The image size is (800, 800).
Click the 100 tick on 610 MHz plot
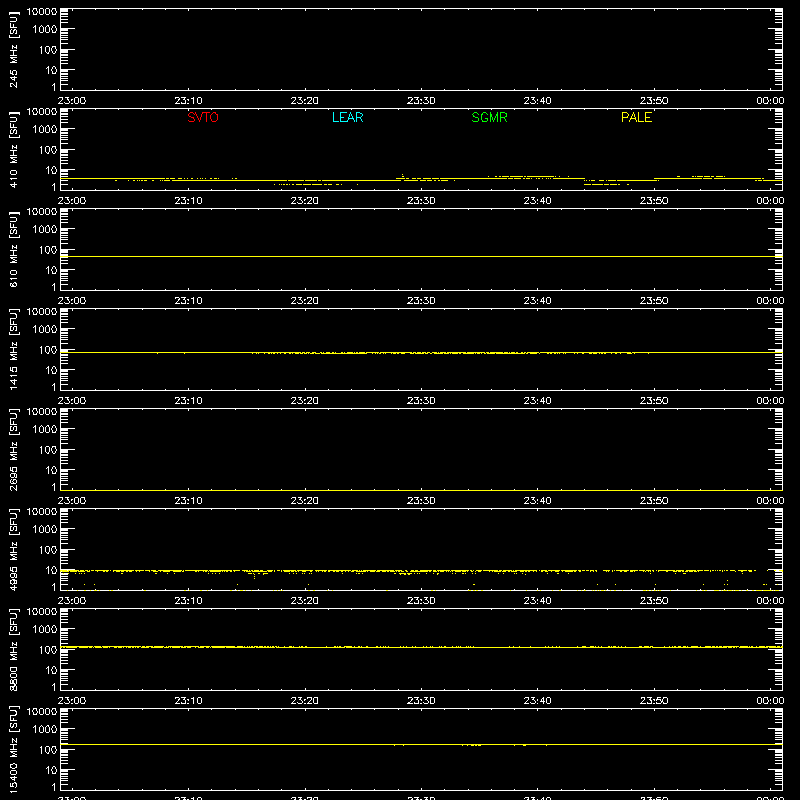[x=48, y=250]
